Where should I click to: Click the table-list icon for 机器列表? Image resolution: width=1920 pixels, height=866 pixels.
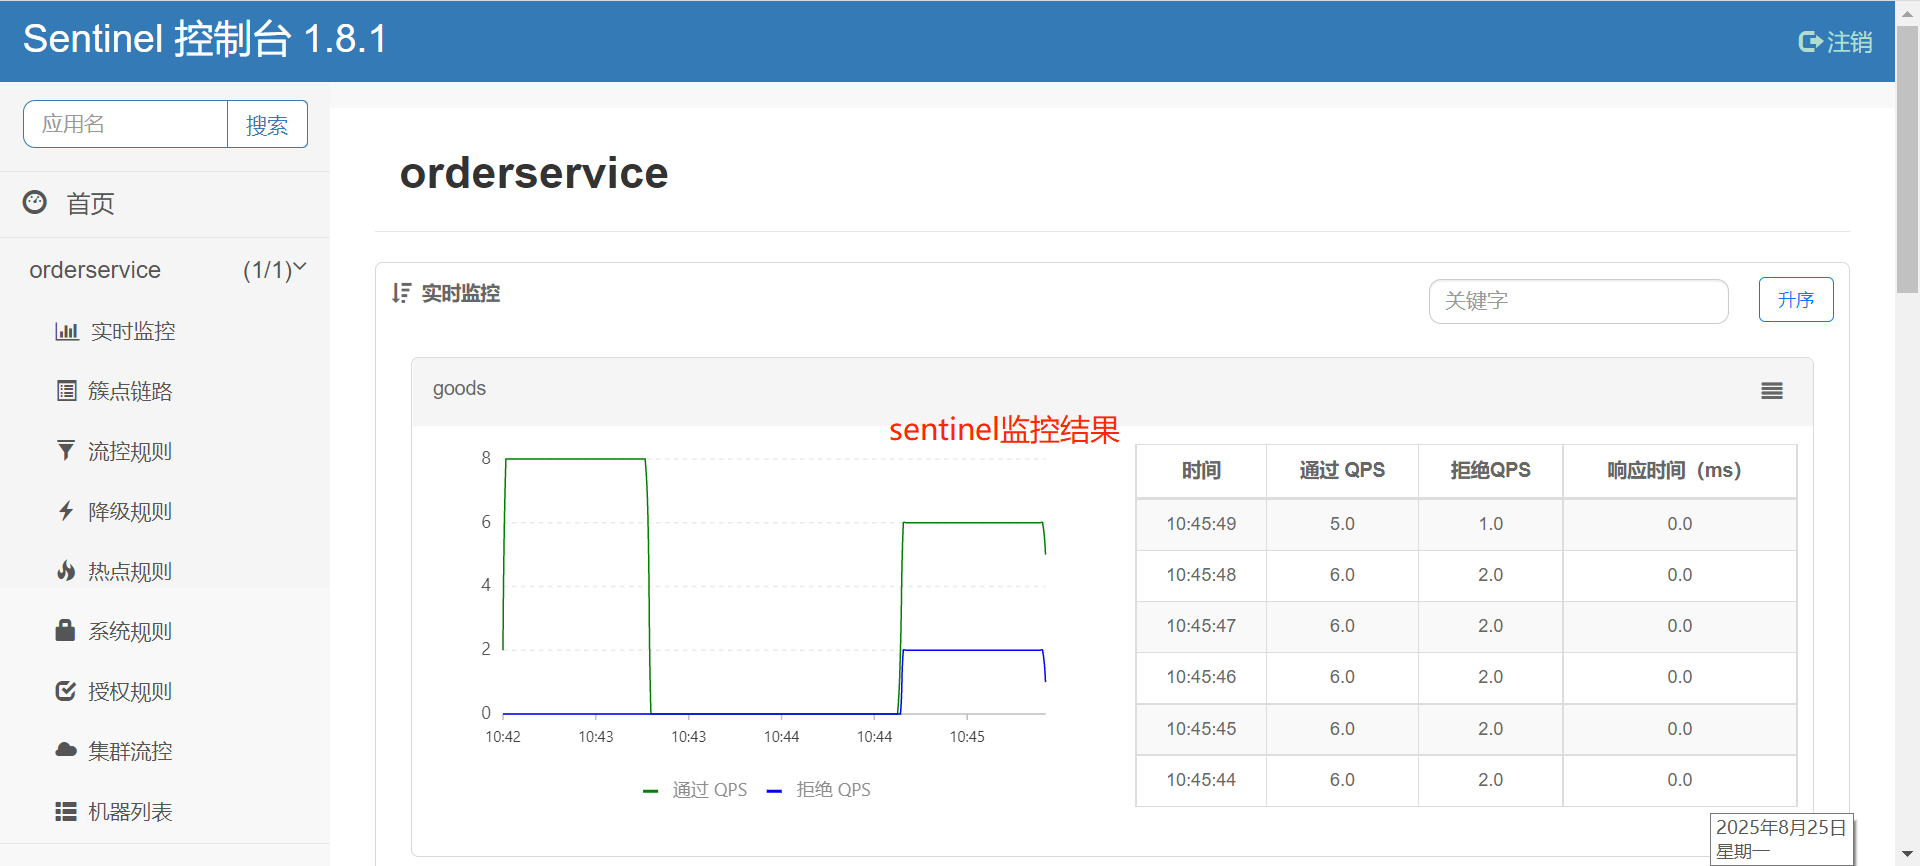(66, 811)
